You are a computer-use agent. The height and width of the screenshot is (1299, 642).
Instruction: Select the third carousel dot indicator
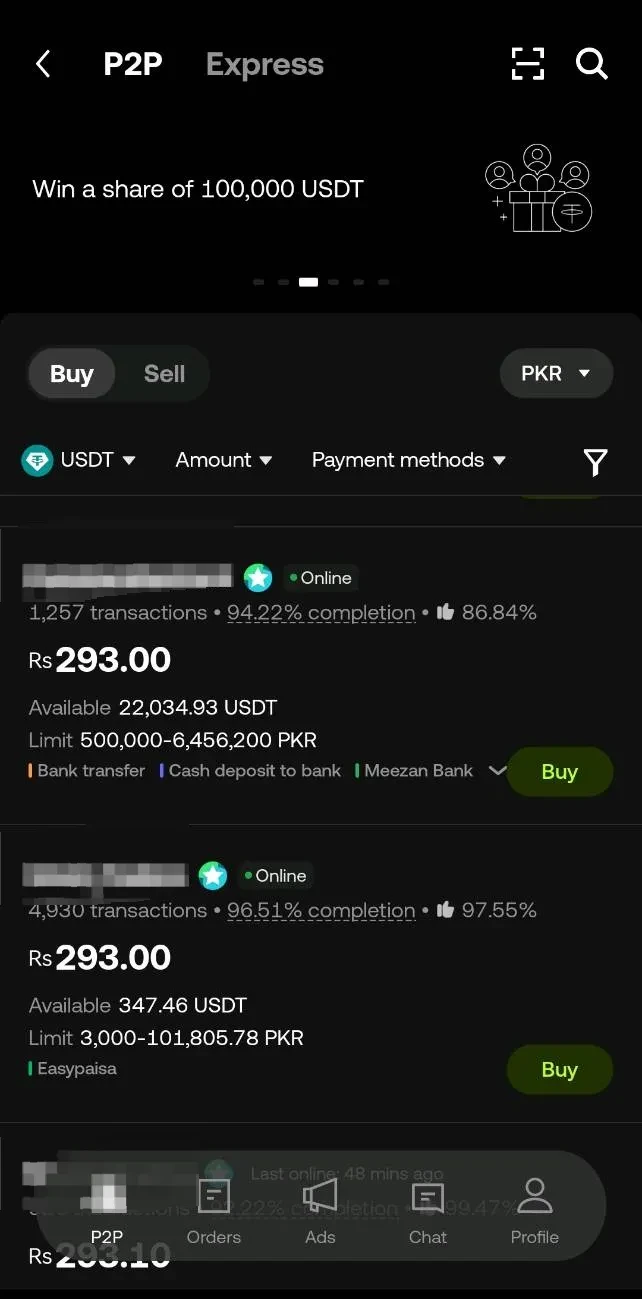[308, 282]
